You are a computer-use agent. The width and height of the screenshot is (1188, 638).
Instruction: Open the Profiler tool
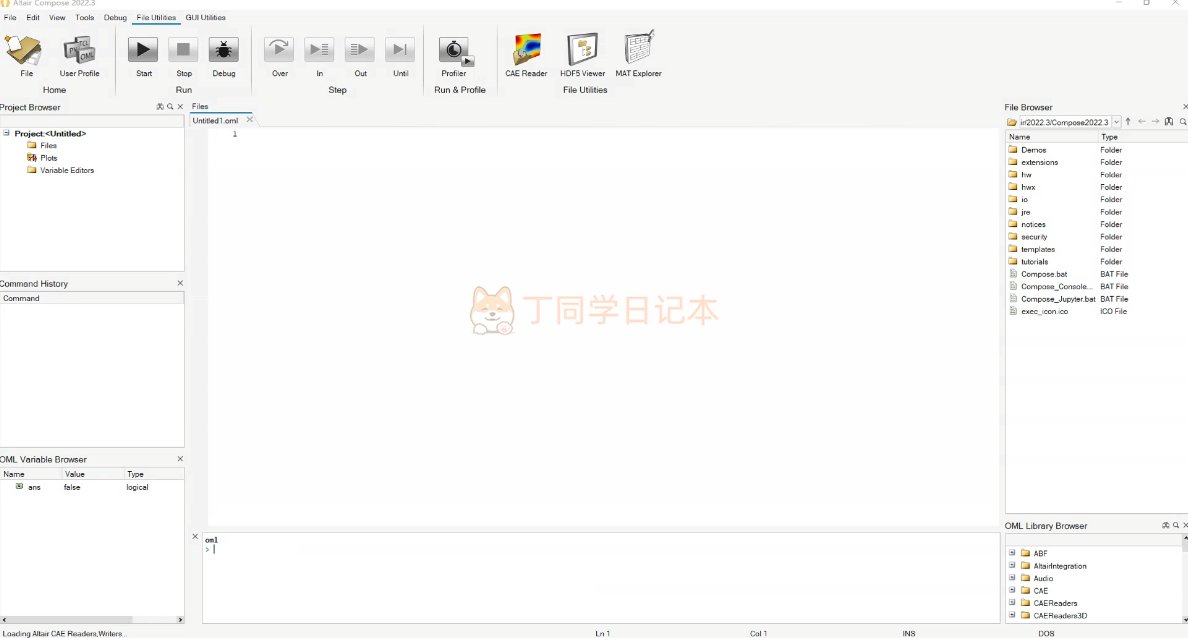point(454,51)
